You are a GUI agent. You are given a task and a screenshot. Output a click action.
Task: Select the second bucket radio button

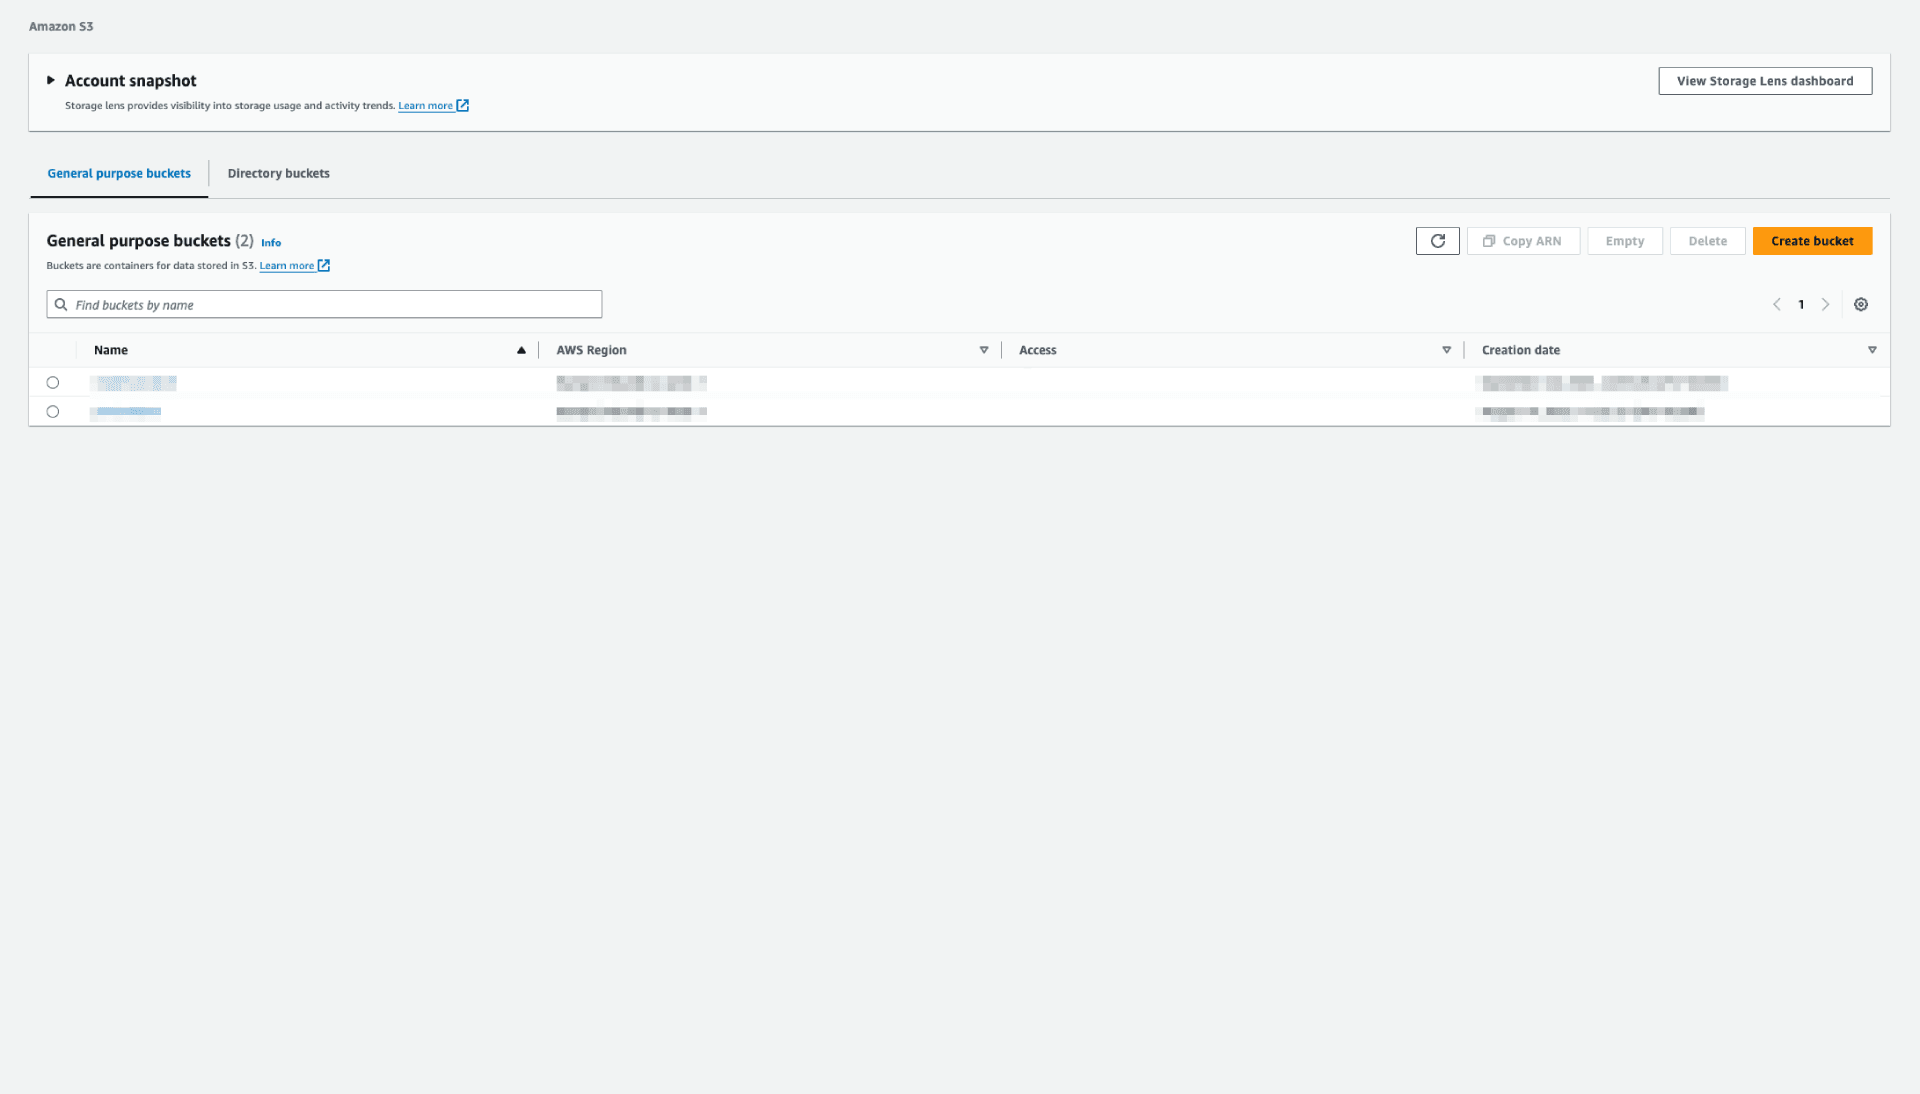(x=53, y=412)
